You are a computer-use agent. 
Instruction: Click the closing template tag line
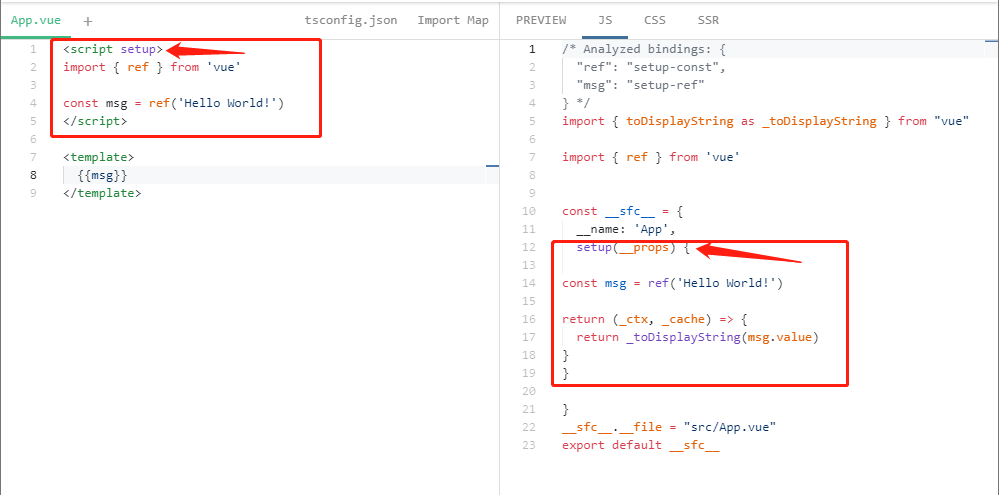[103, 193]
